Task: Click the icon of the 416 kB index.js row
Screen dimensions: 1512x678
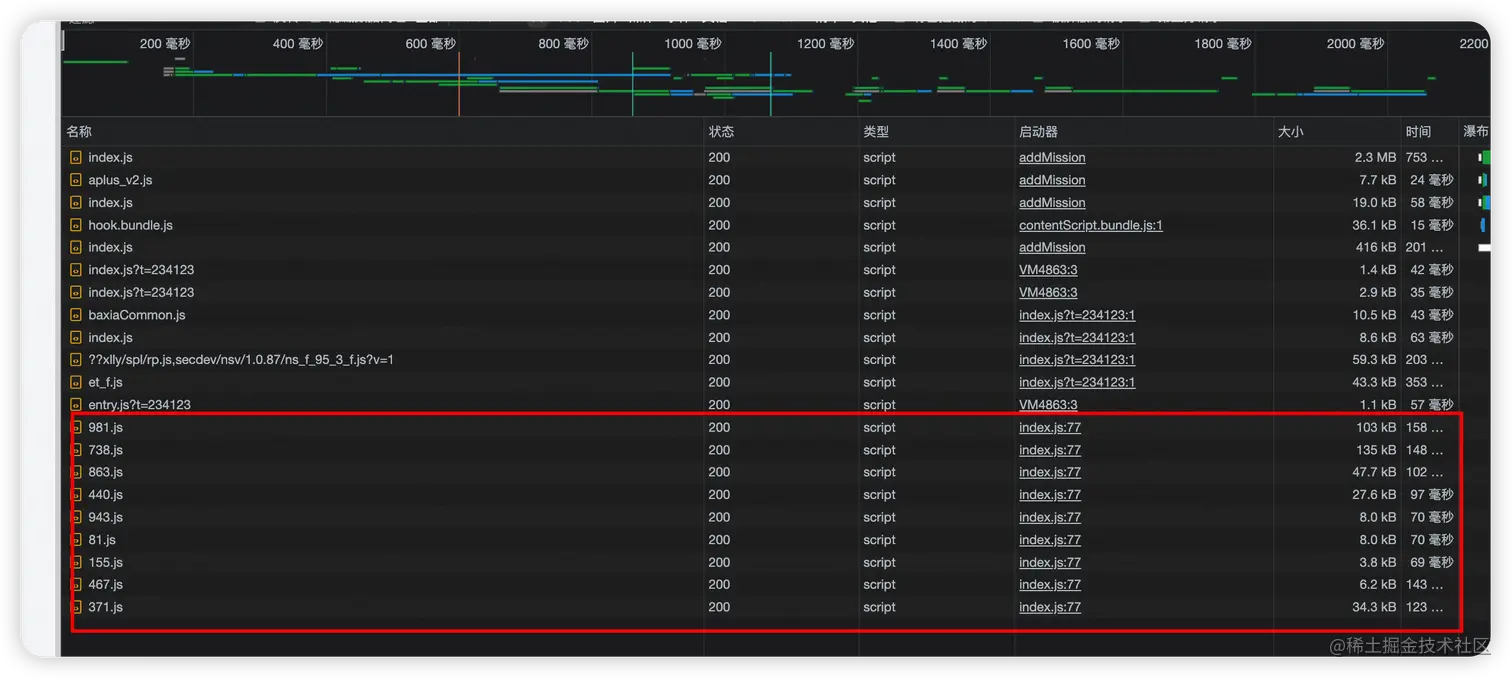Action: (x=76, y=248)
